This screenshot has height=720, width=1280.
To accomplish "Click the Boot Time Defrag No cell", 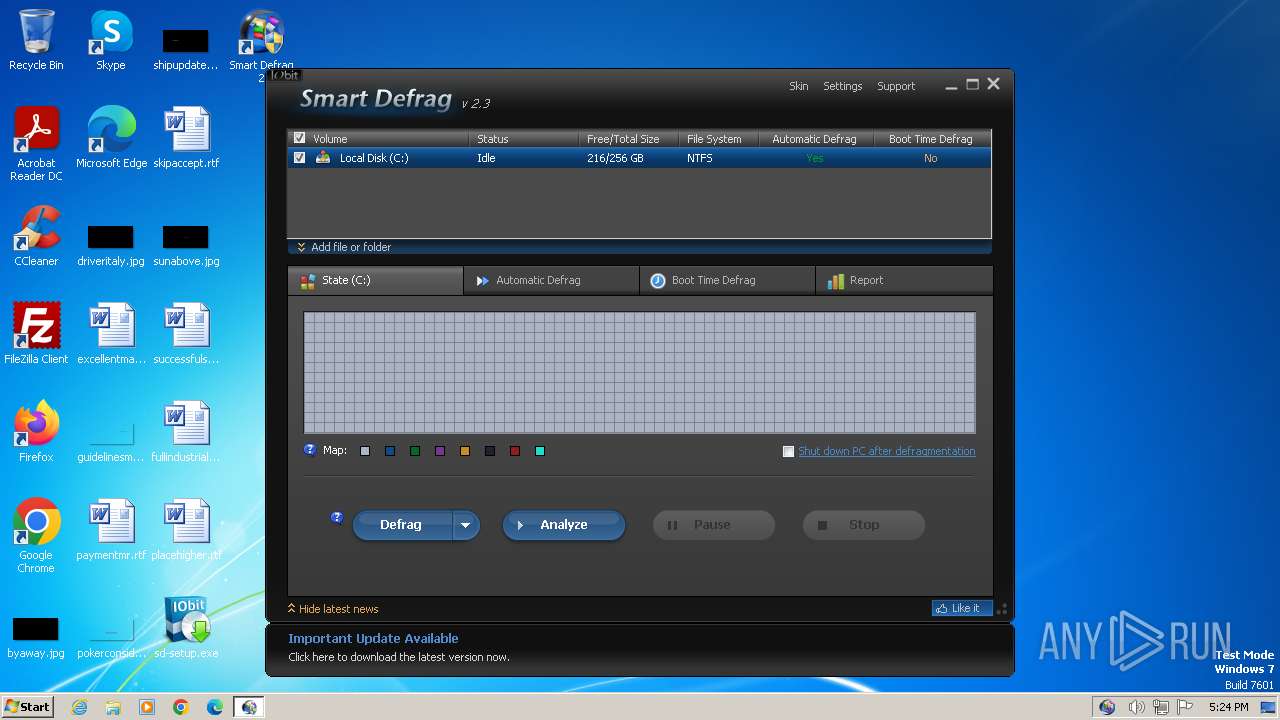I will (931, 158).
